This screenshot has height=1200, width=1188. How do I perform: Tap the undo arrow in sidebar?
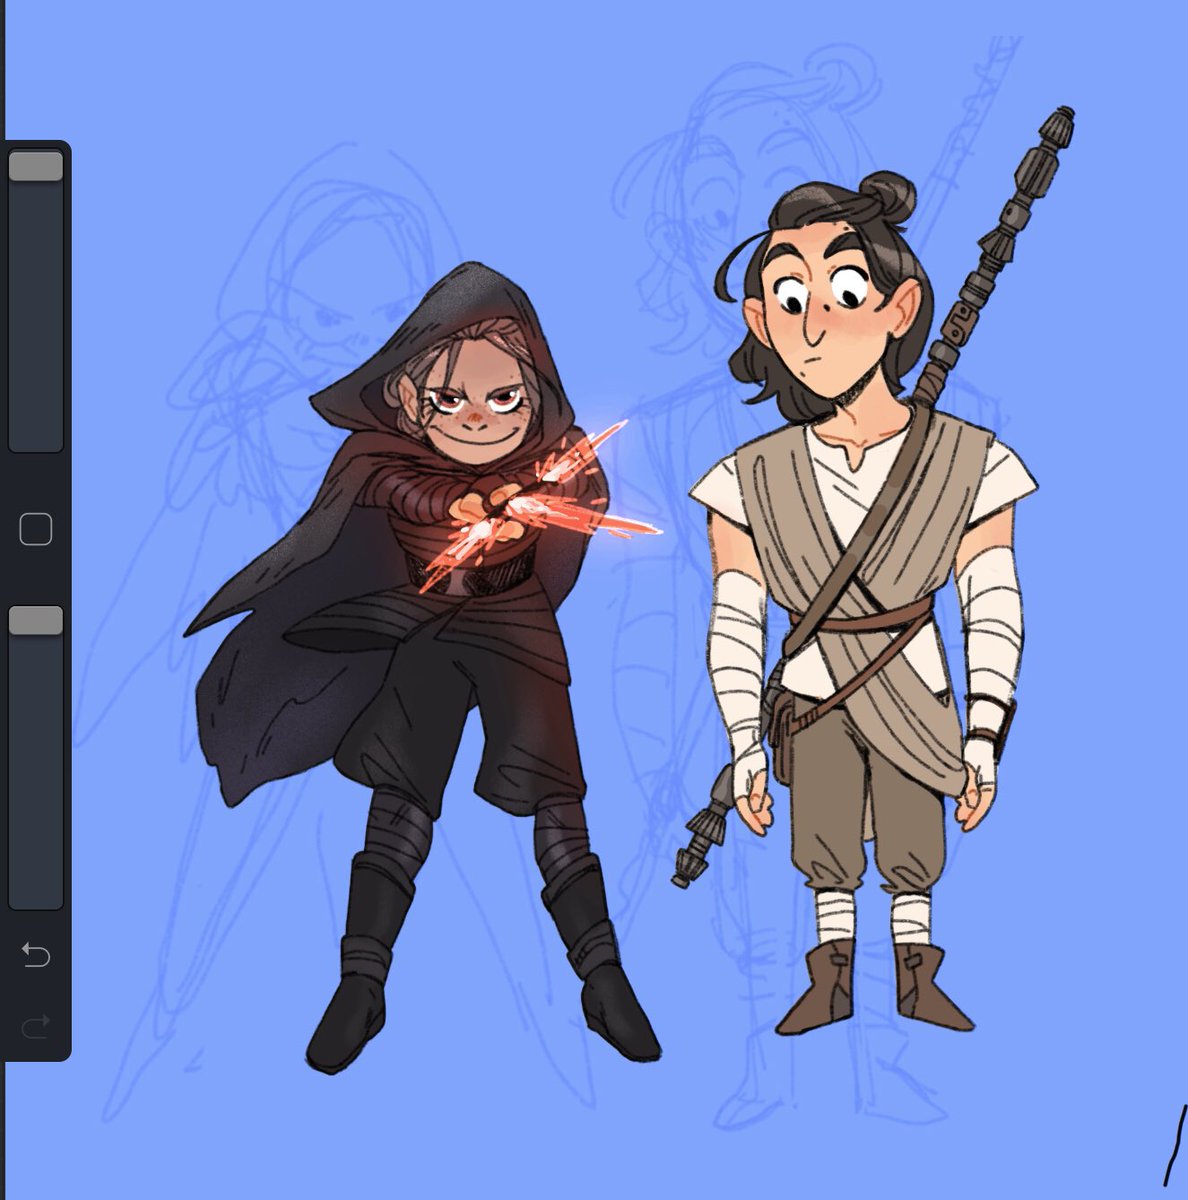point(36,956)
